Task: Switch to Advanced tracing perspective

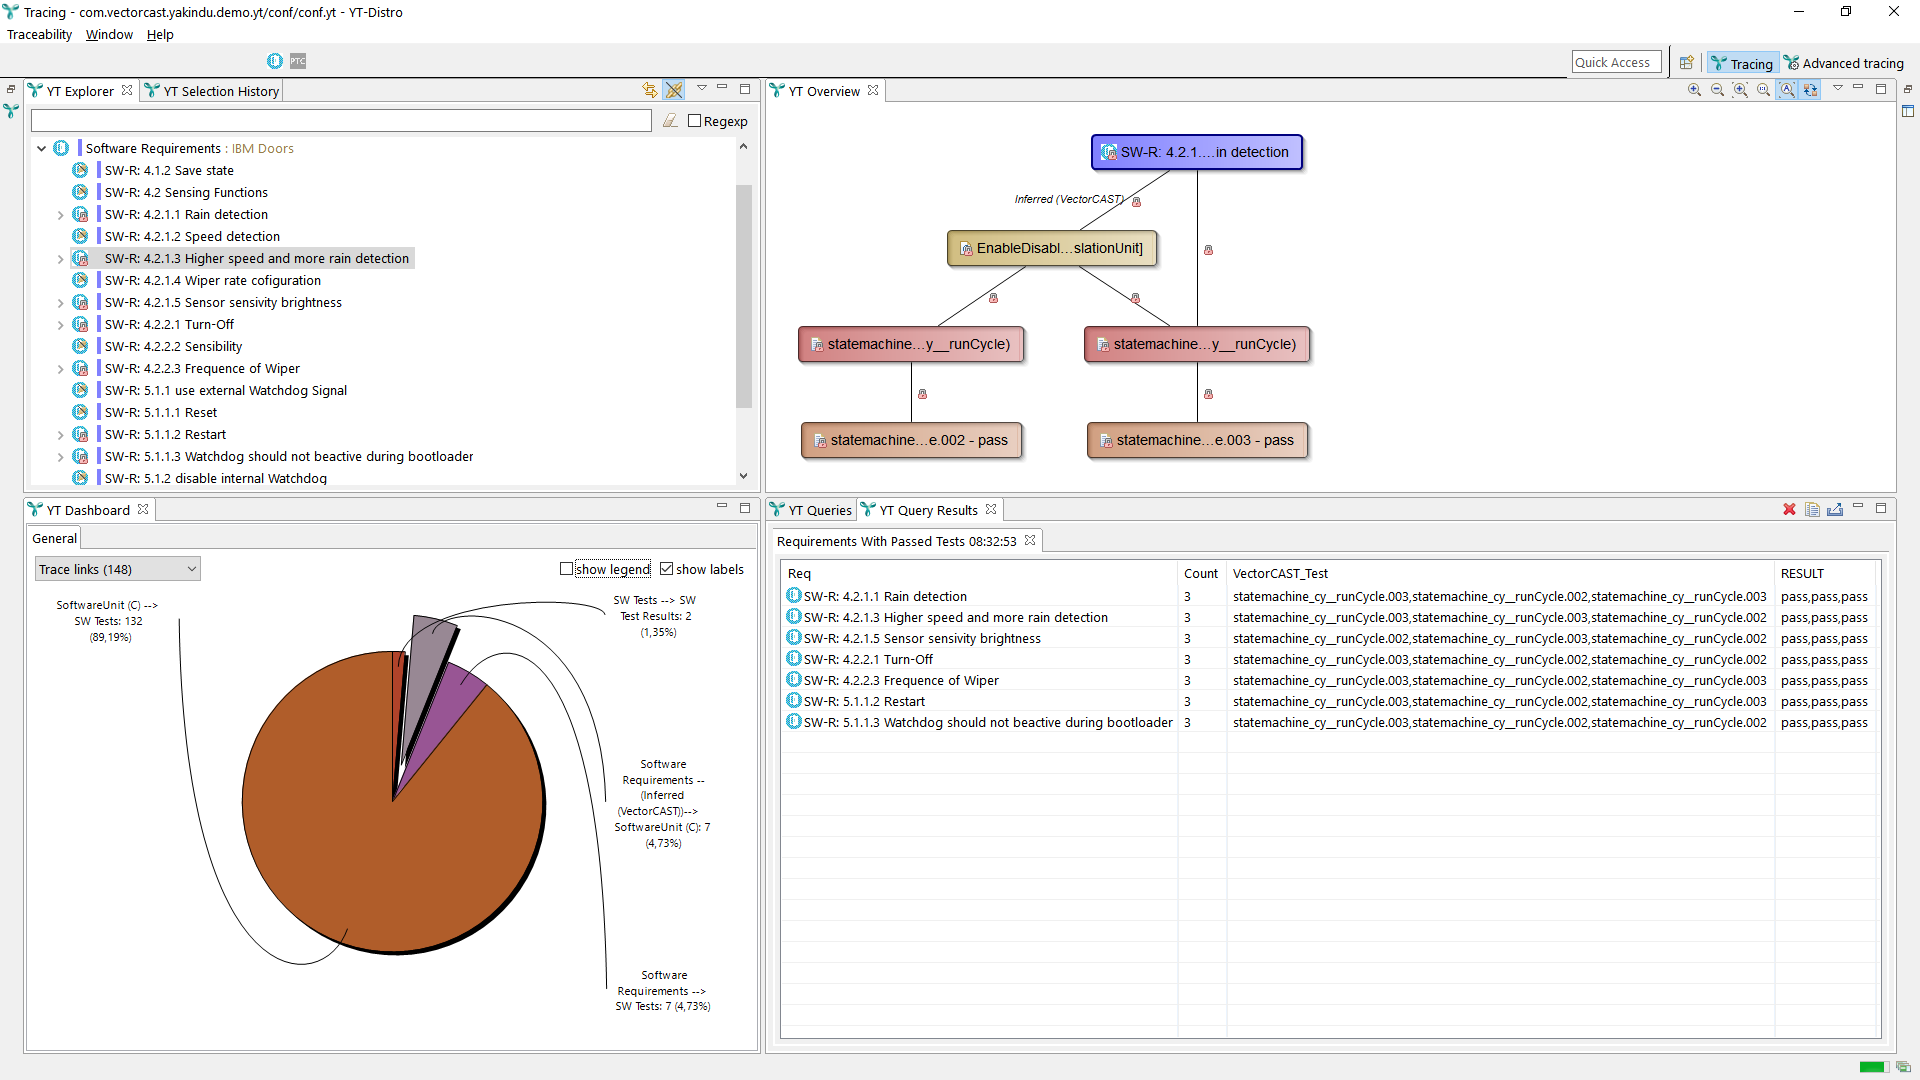Action: click(x=1844, y=63)
